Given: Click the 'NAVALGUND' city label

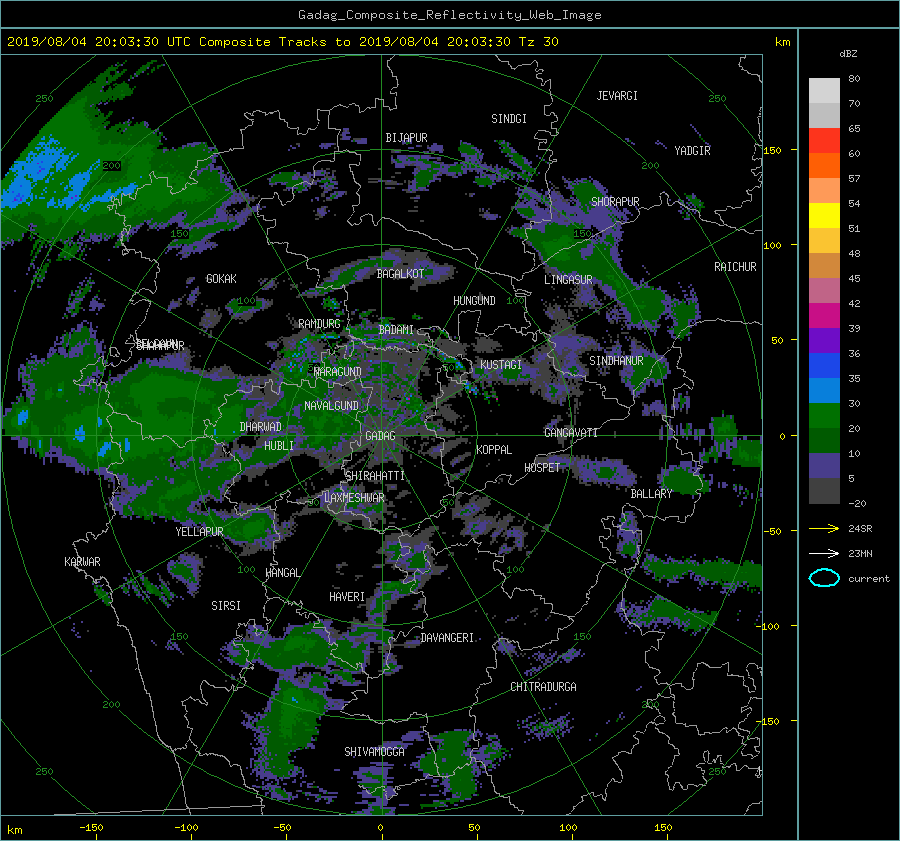Looking at the screenshot, I should tap(331, 406).
